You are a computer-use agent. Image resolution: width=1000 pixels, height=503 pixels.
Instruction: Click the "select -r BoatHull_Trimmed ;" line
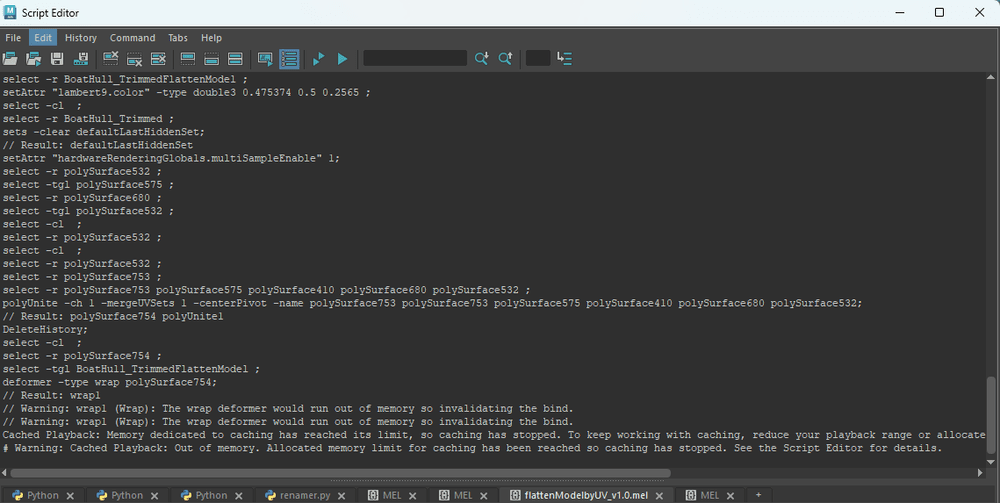(x=88, y=119)
